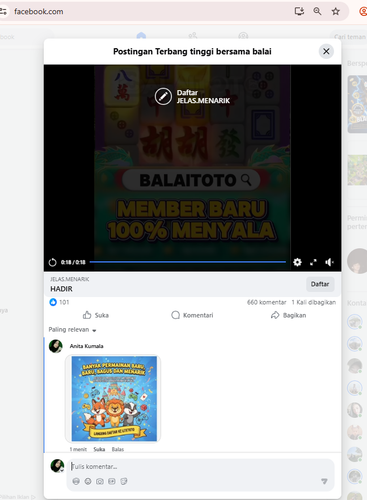This screenshot has height=500, width=367.
Task: Open Anita Kumala's comment image
Action: [x=114, y=398]
